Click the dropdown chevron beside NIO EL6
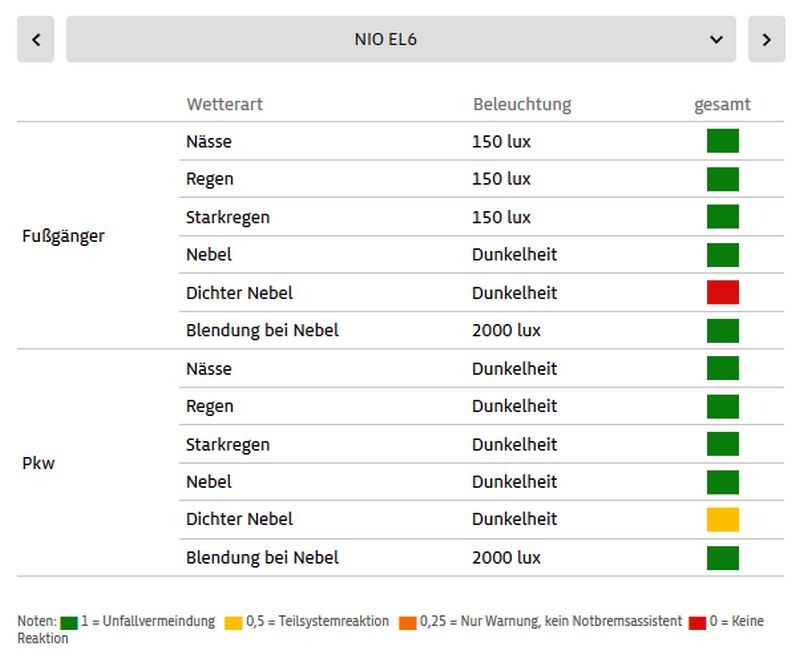This screenshot has width=800, height=667. [x=716, y=40]
